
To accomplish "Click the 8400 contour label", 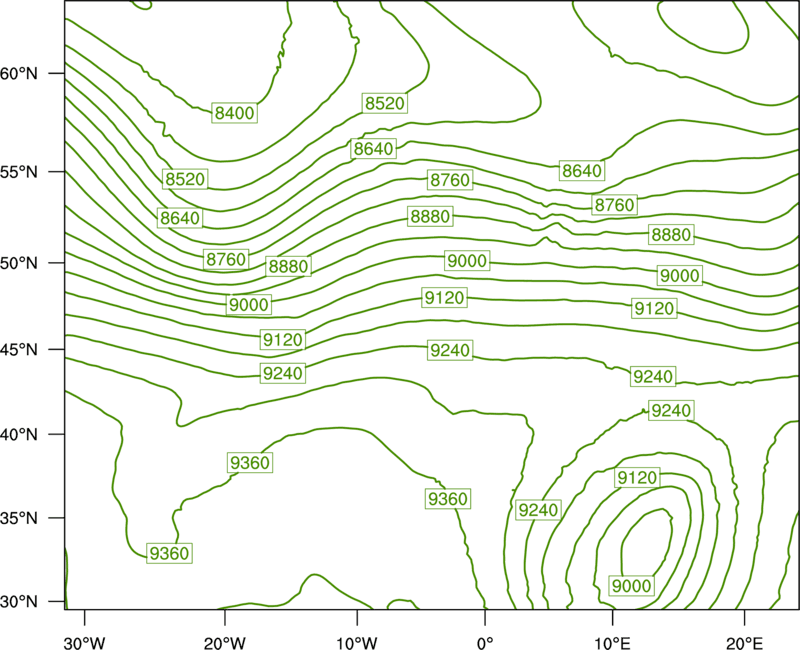I will pos(235,113).
